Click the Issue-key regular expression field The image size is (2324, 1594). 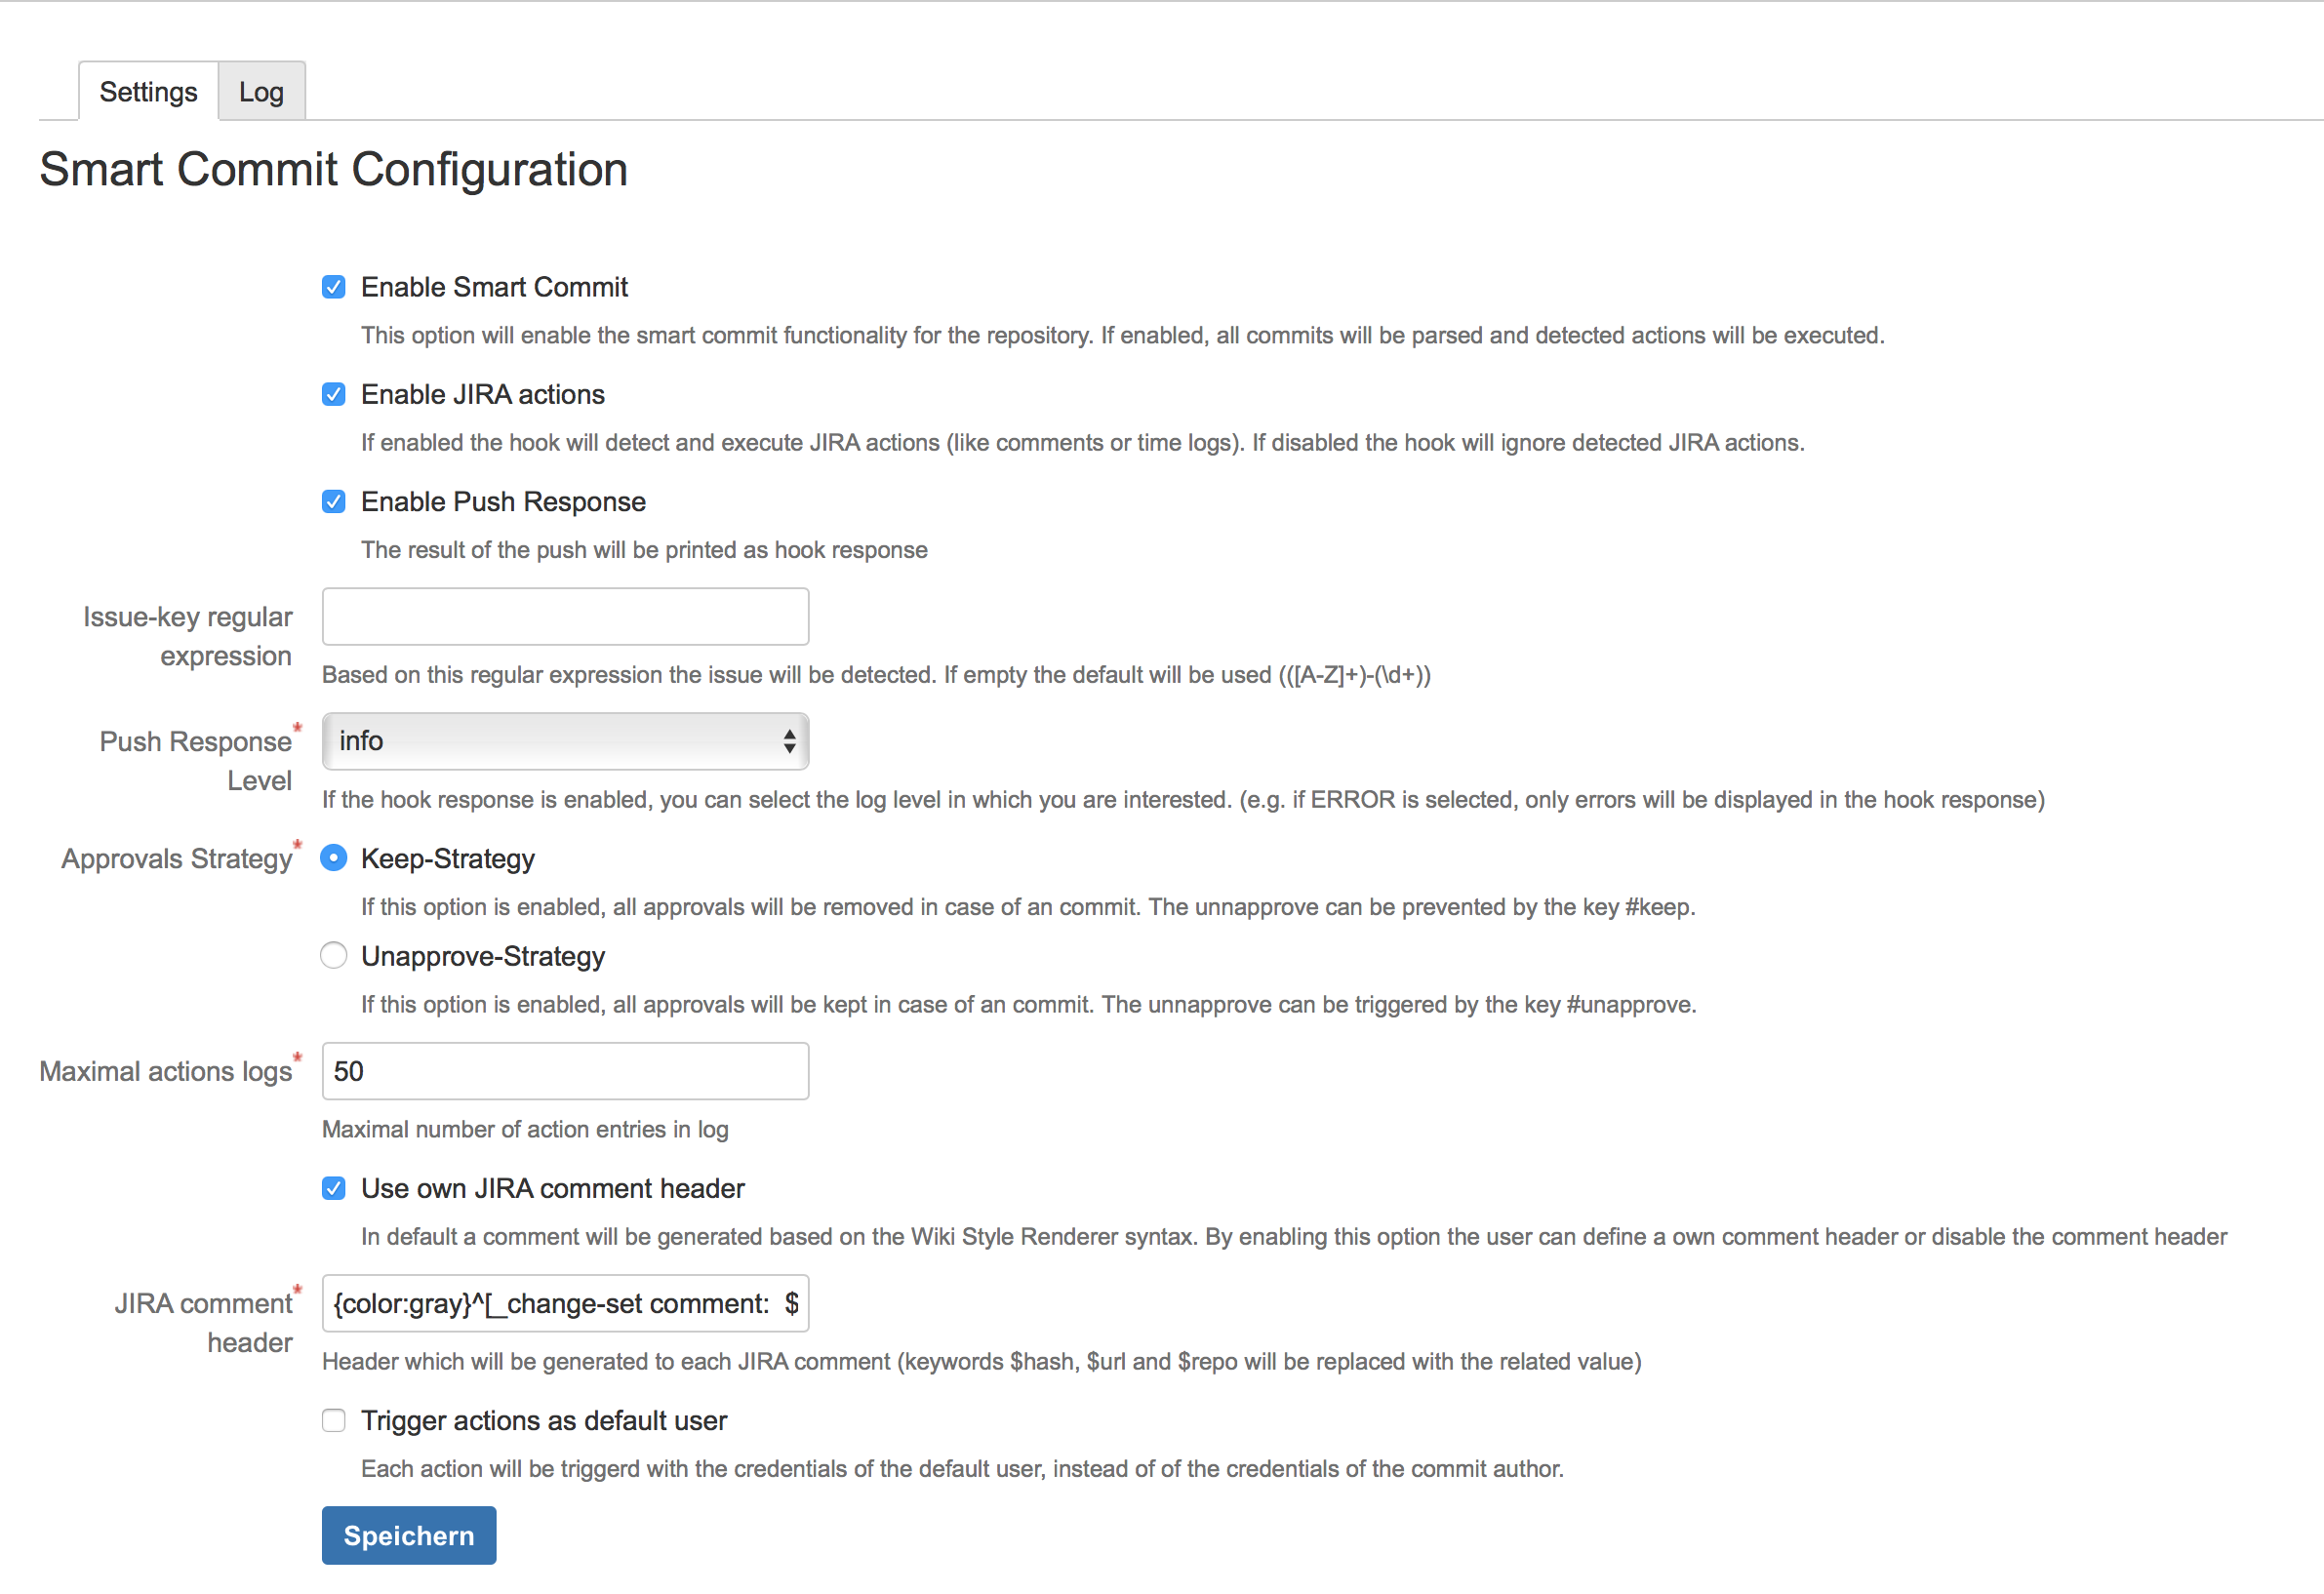565,616
